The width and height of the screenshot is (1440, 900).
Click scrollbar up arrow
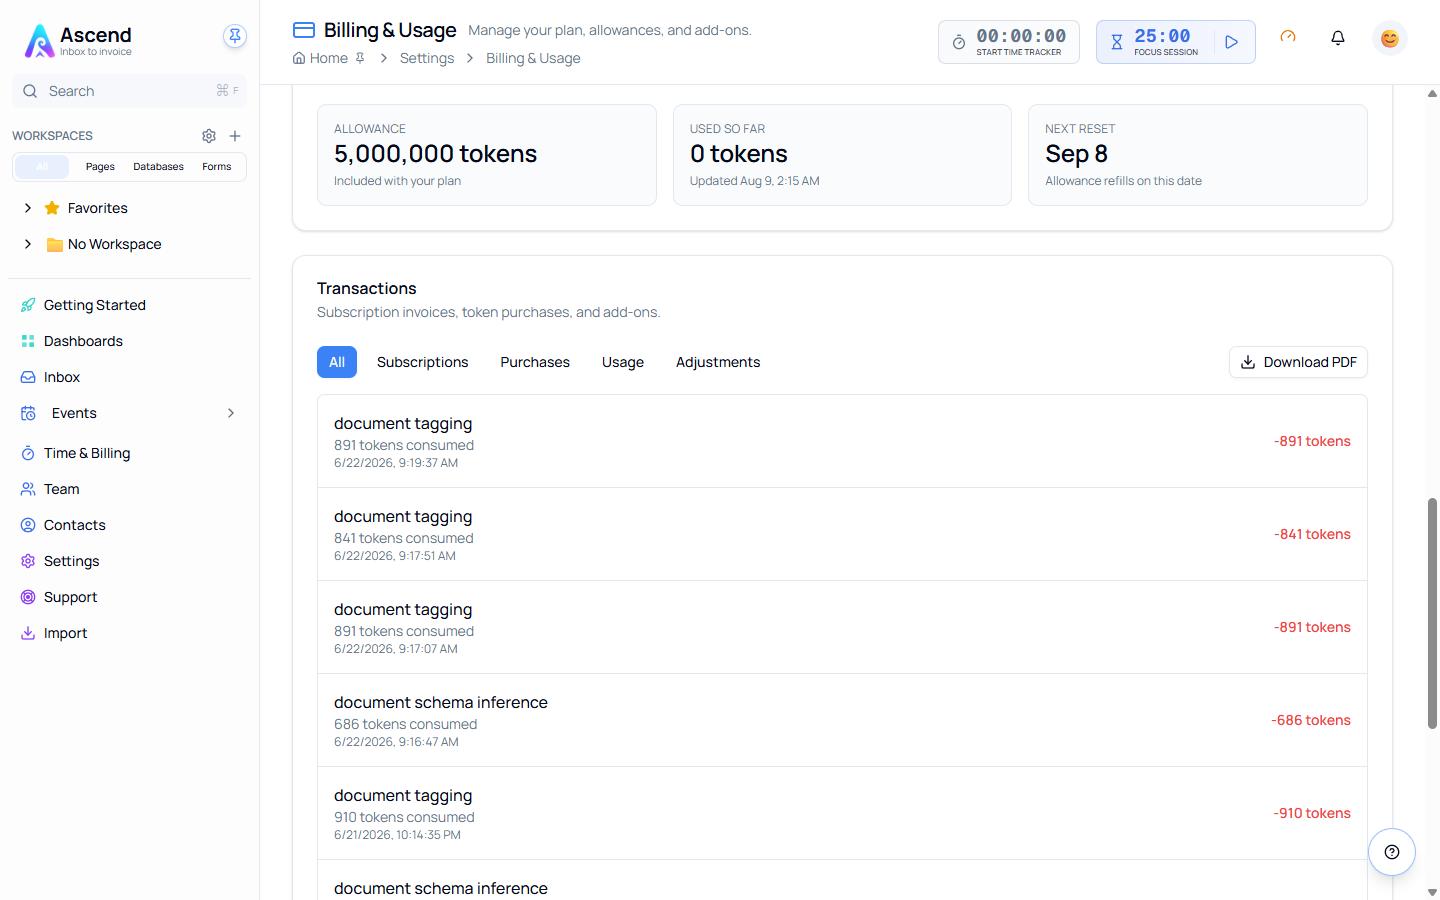click(x=1432, y=94)
